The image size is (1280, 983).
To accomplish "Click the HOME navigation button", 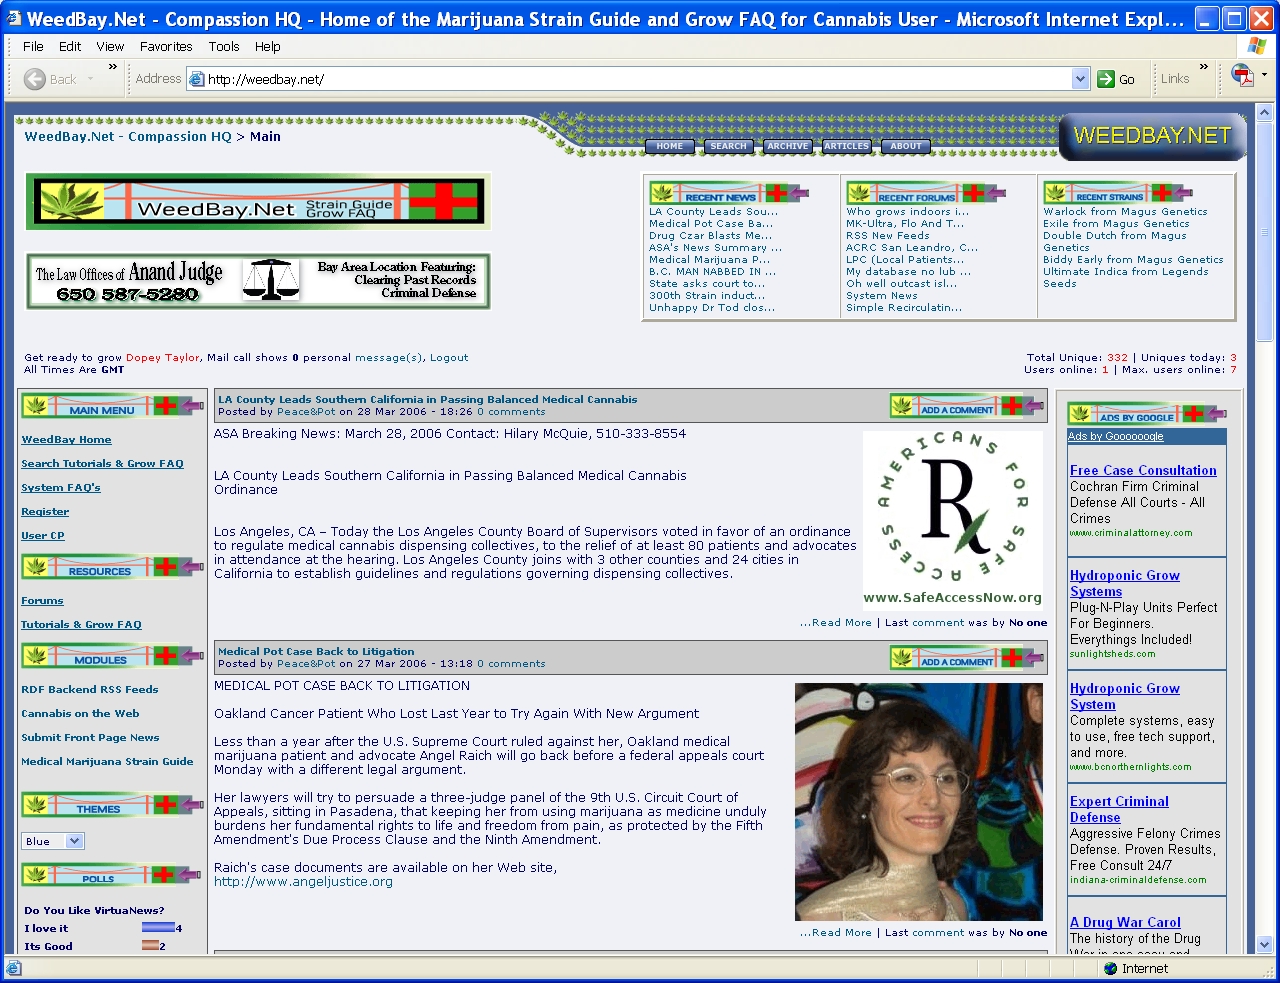I will tap(670, 146).
